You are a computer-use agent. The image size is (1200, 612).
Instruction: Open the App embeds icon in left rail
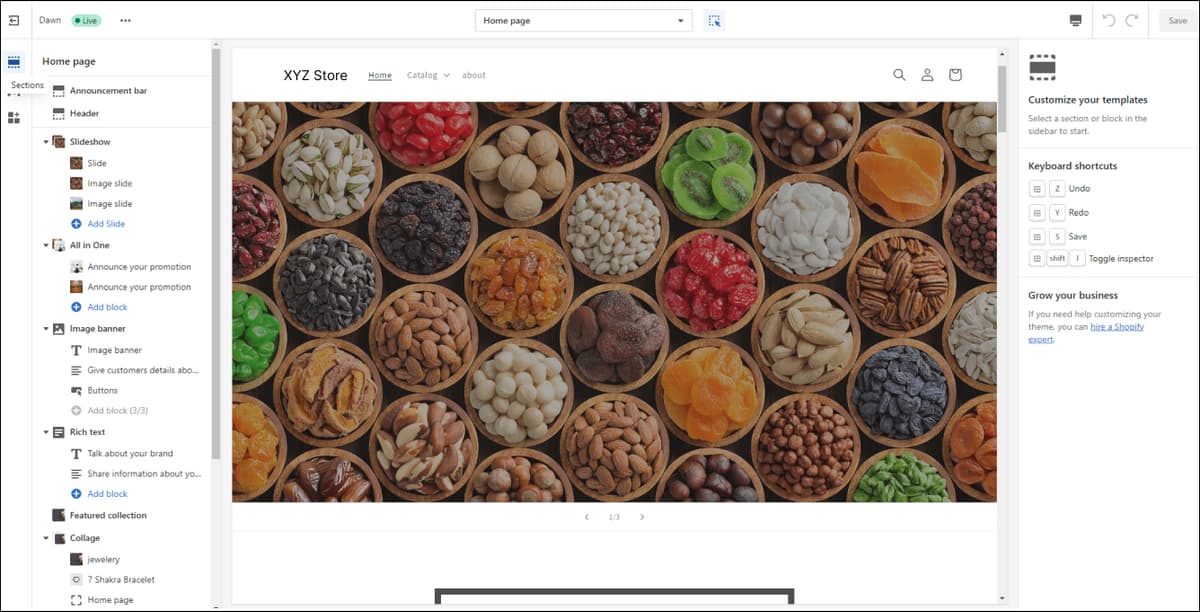click(14, 118)
